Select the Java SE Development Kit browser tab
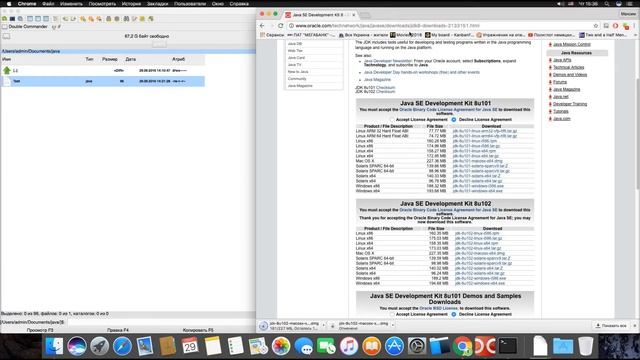This screenshot has height=360, width=640. click(x=320, y=15)
